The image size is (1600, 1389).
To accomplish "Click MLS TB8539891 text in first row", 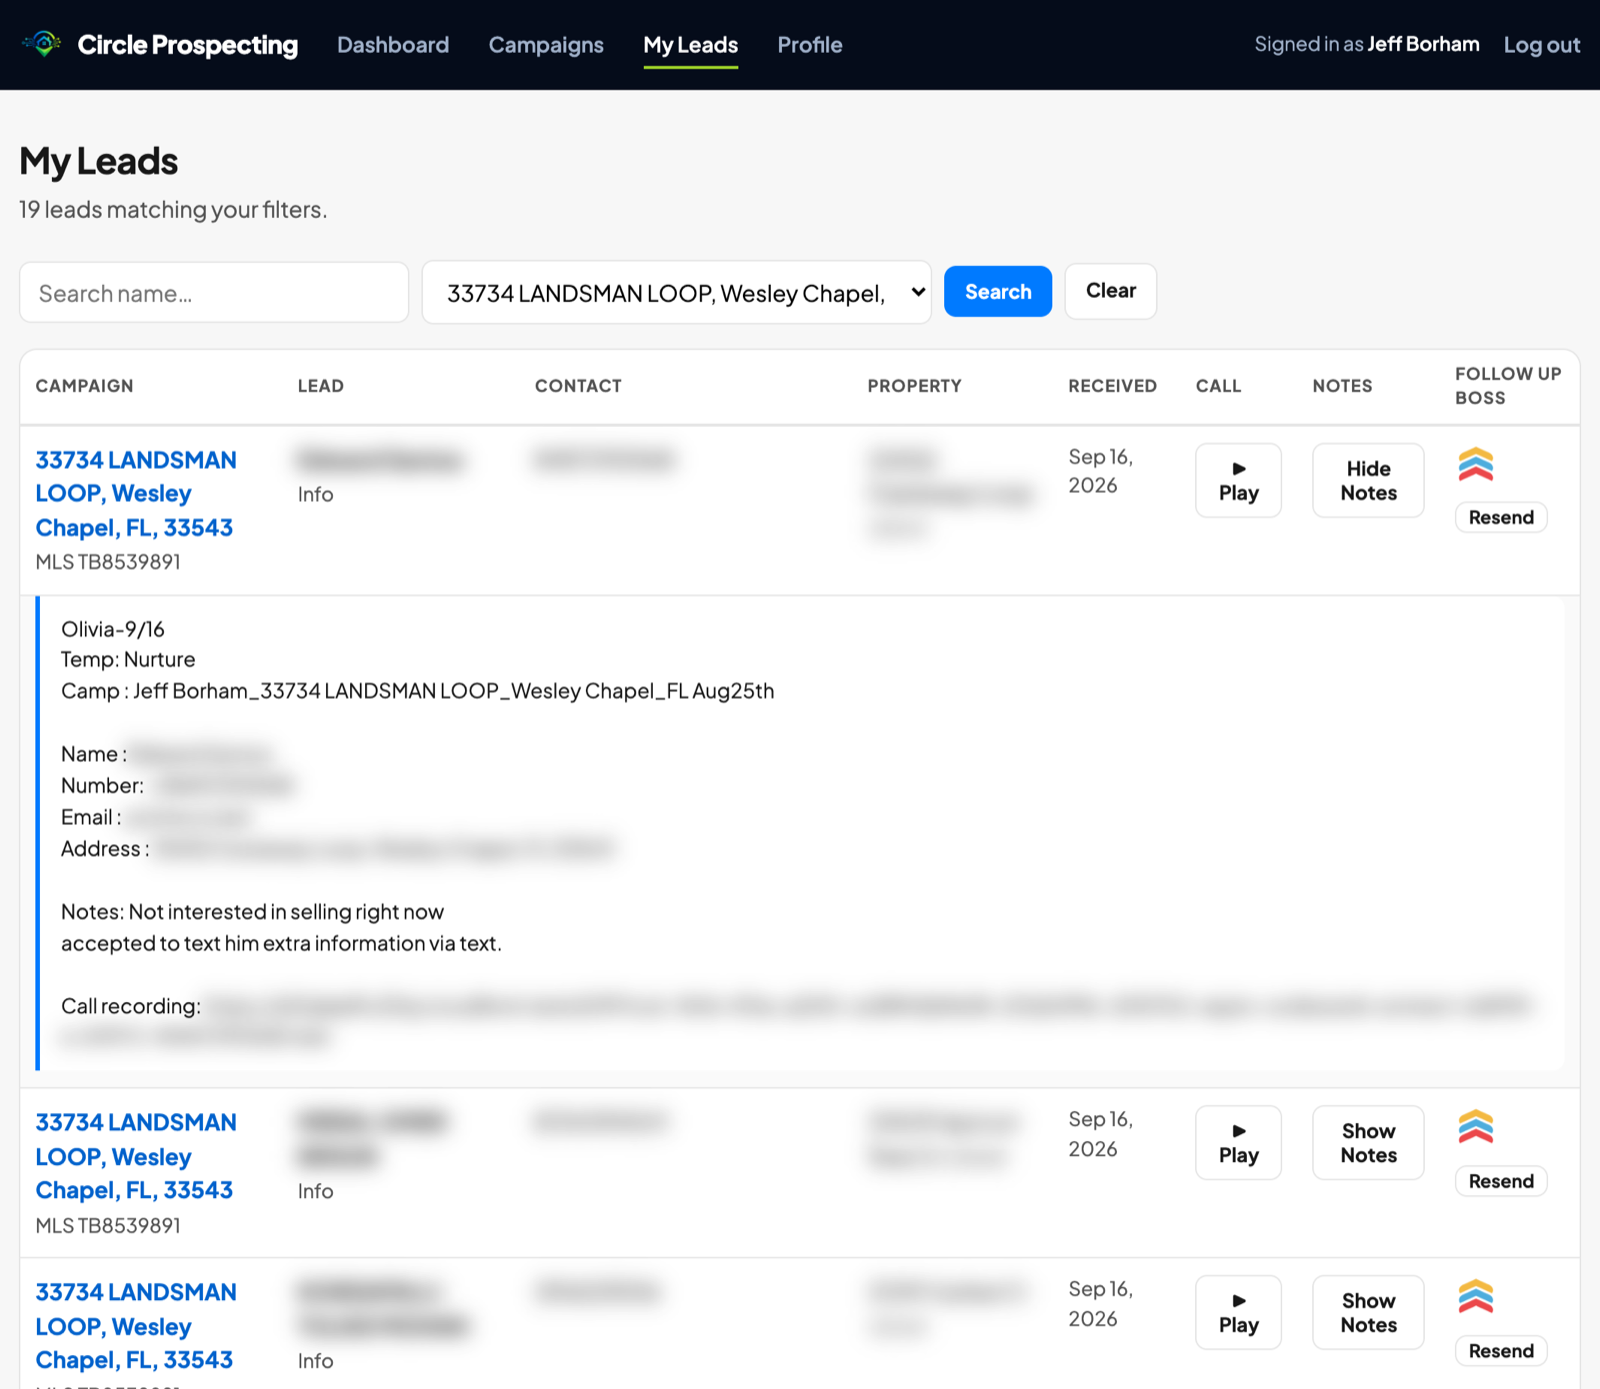I will (108, 562).
